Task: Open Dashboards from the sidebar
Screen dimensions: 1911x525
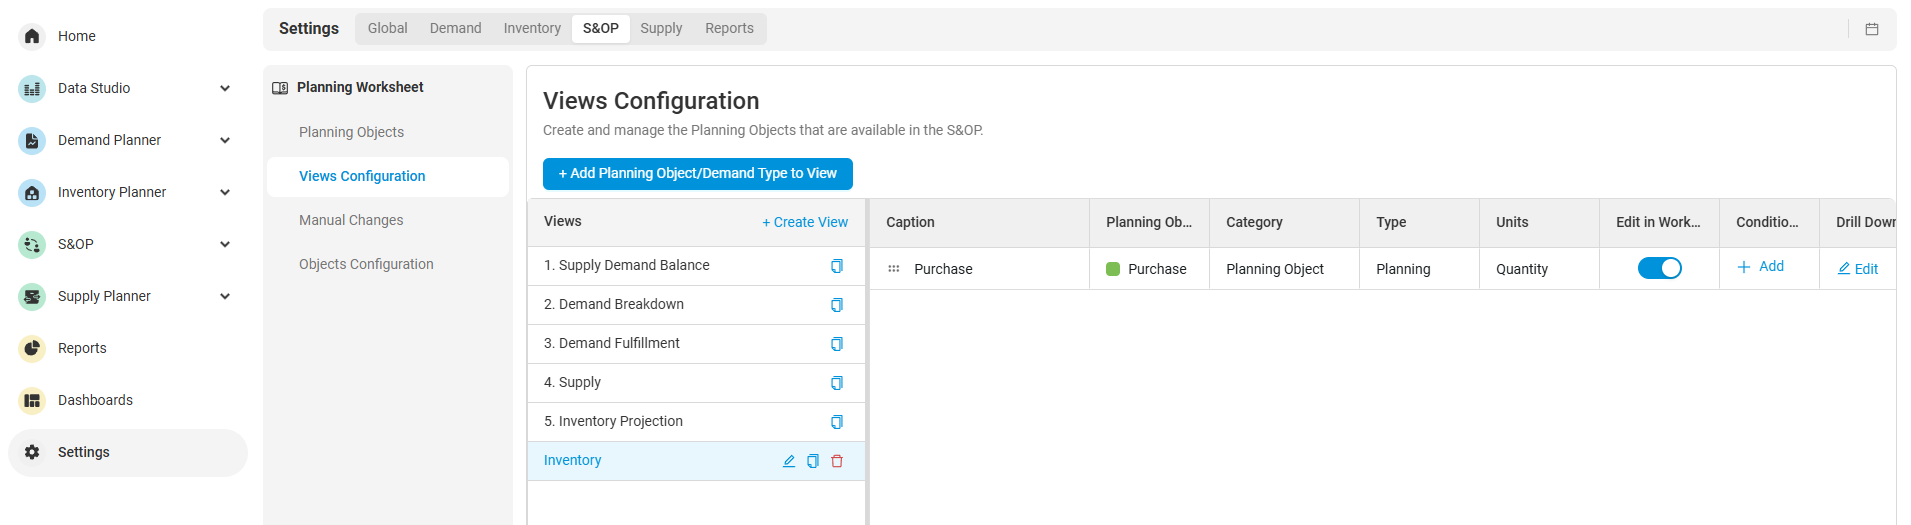Action: 95,400
